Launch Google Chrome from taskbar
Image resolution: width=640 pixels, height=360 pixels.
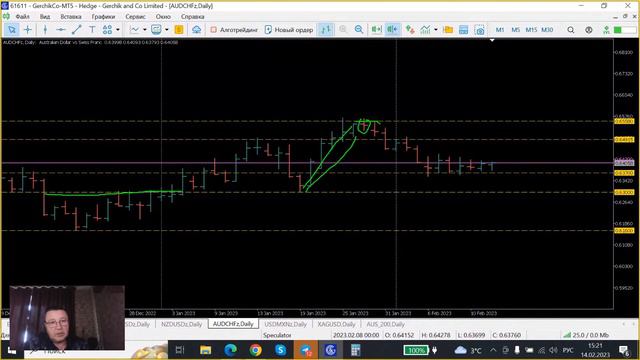tap(256, 350)
